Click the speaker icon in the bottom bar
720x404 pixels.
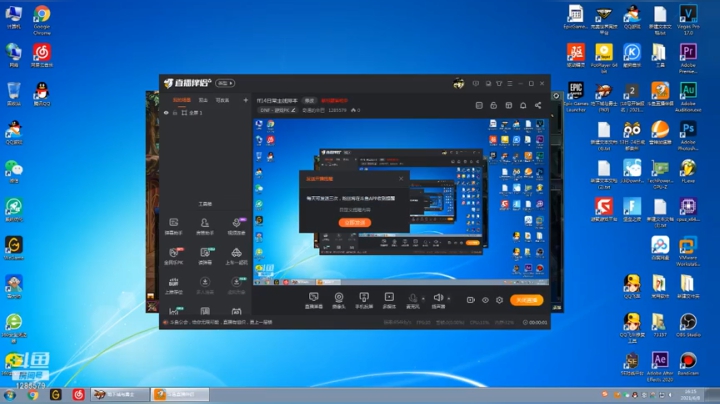[x=438, y=298]
